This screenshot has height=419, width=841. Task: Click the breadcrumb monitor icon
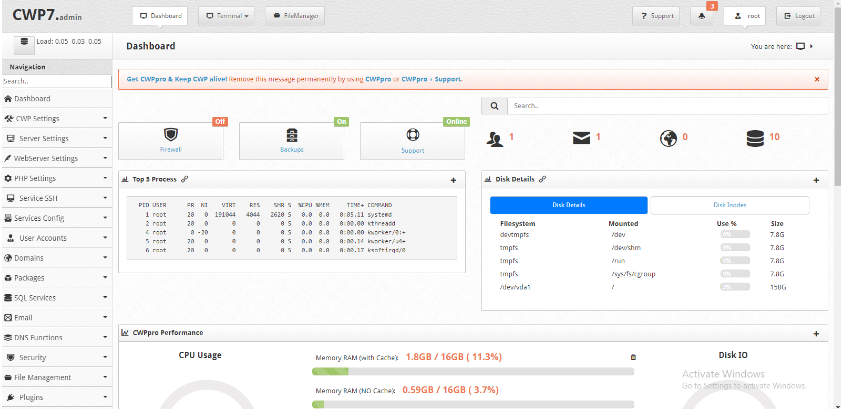pyautogui.click(x=800, y=47)
